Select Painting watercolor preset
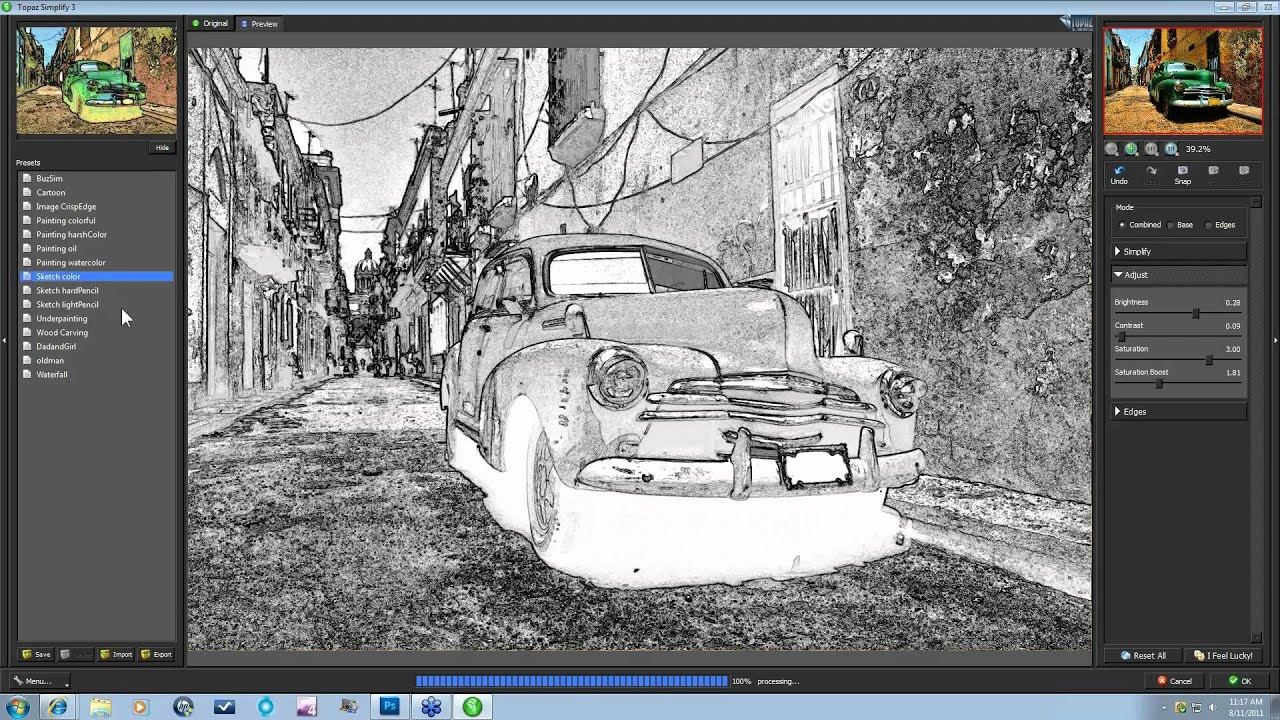Screen dimensions: 1280x720 (x=96, y=262)
